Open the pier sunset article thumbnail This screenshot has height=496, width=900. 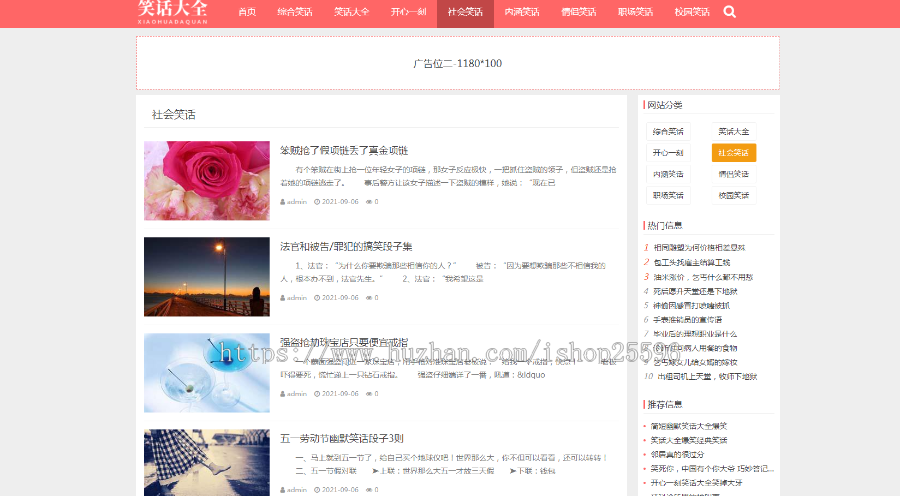click(x=207, y=277)
